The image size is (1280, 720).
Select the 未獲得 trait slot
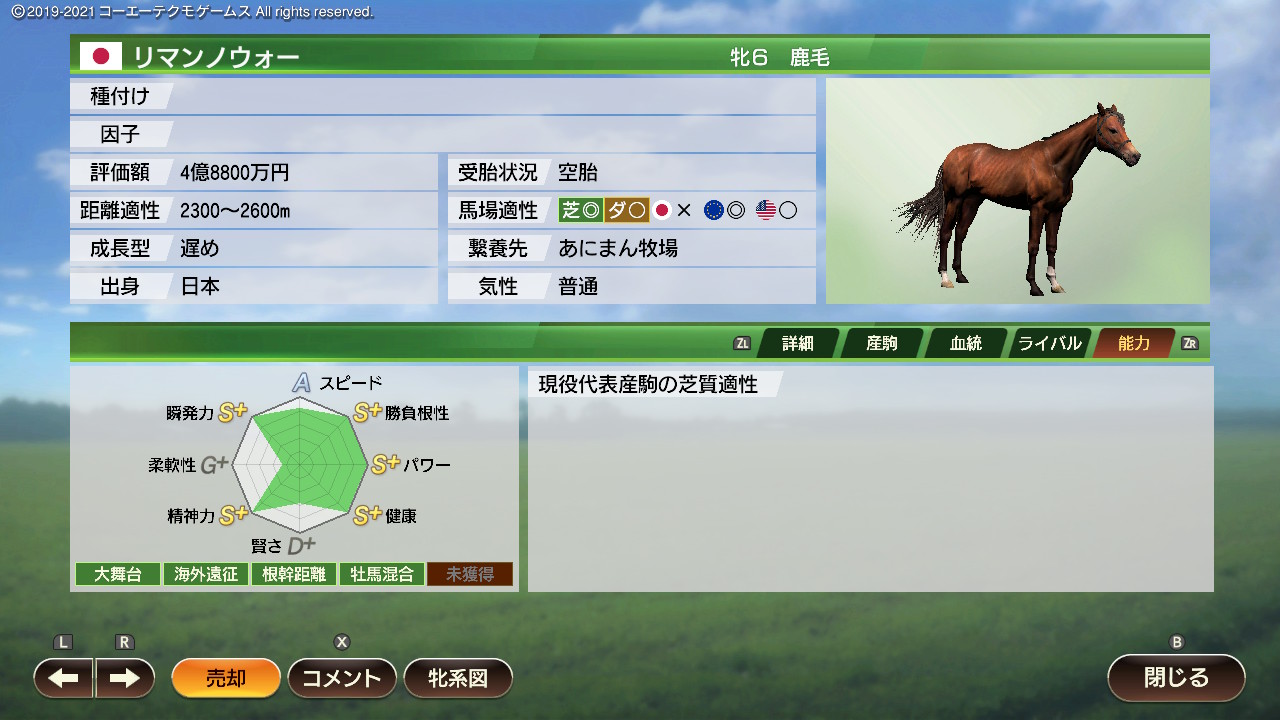[470, 574]
